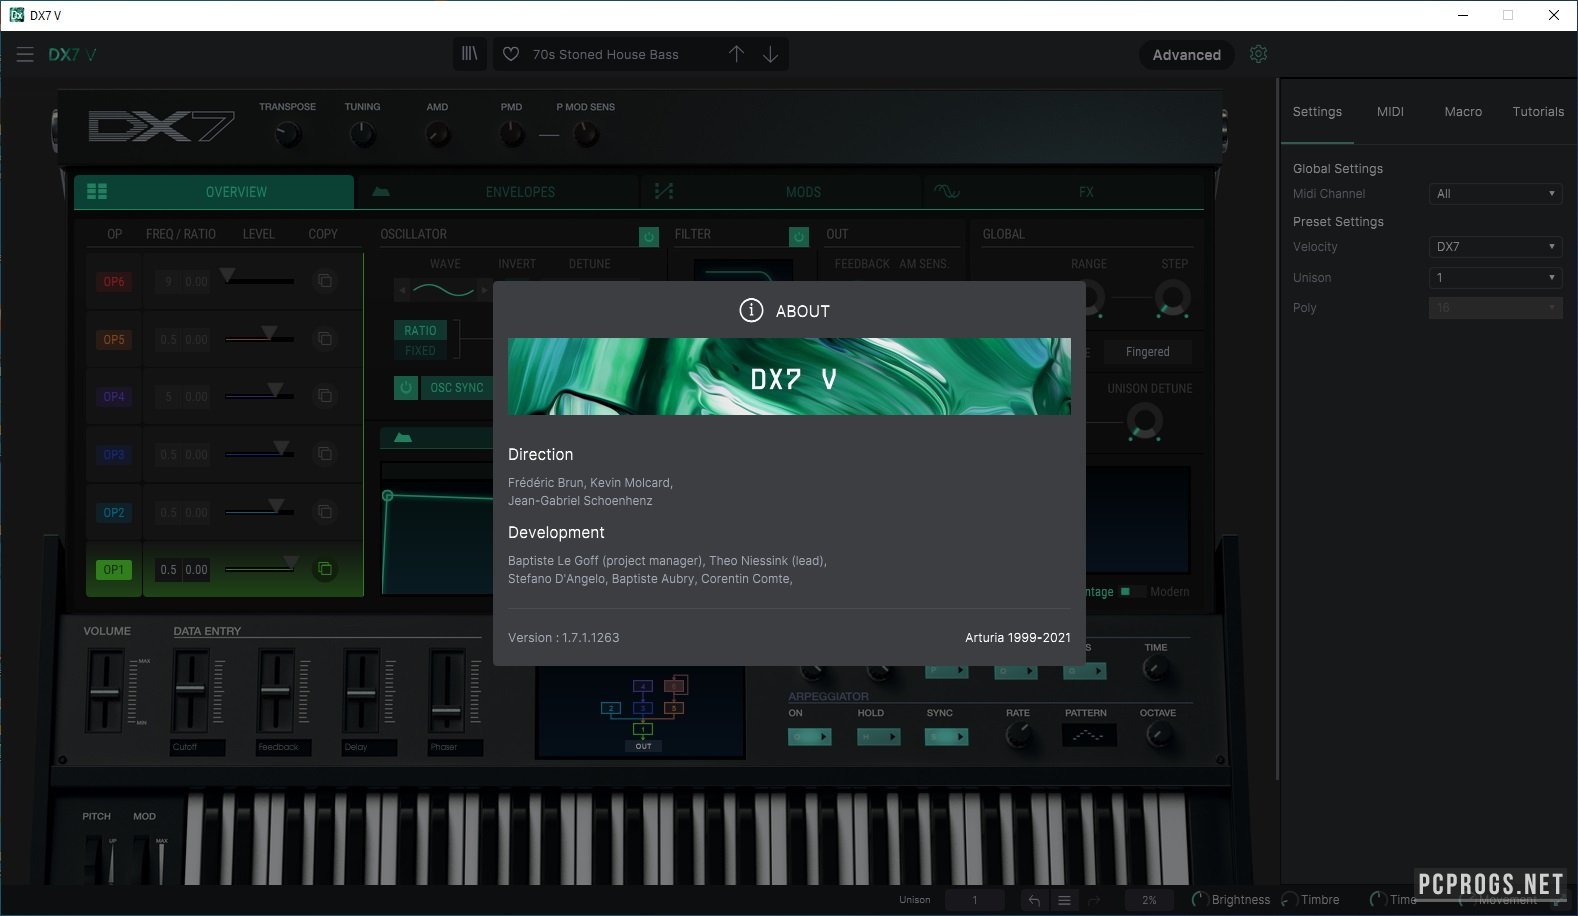
Task: Close the settings panel via gear icon
Action: (x=1259, y=54)
